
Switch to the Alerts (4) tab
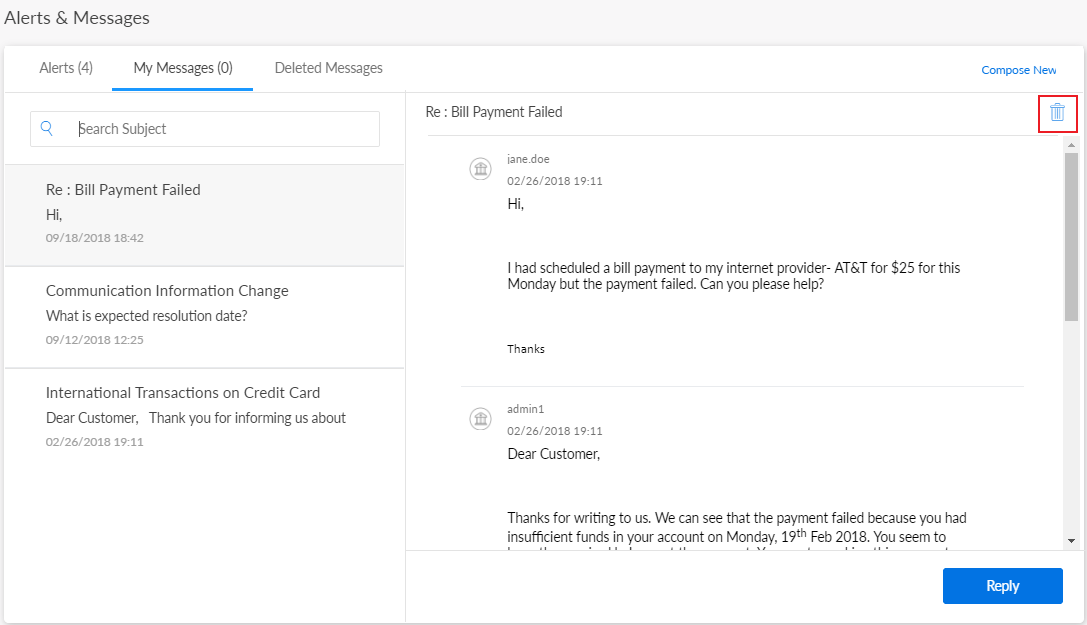(x=66, y=68)
